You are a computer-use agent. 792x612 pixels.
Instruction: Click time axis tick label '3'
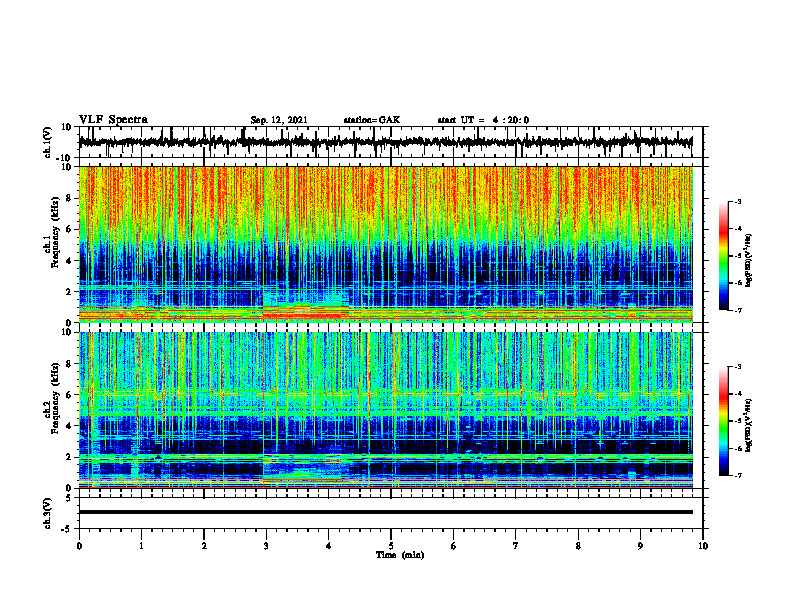point(266,546)
